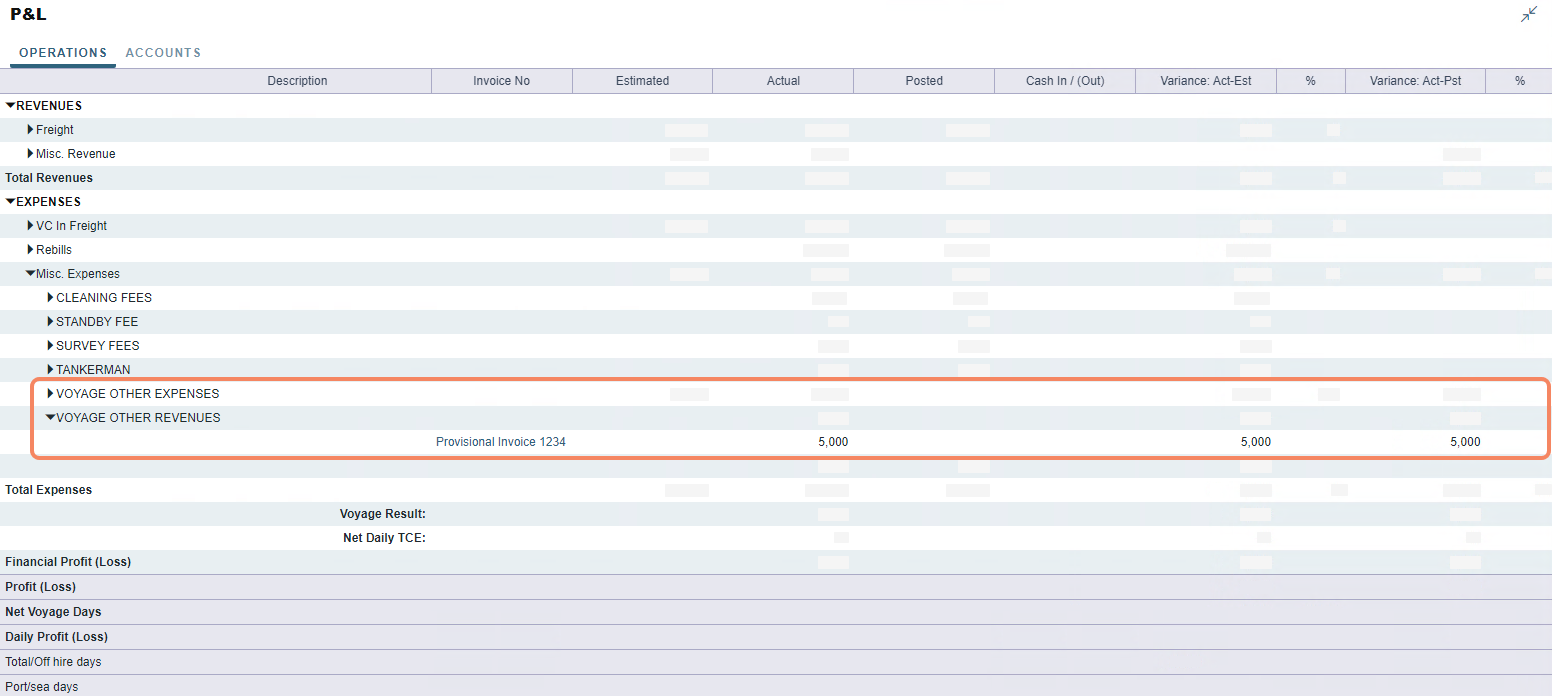Collapse the EXPENSES section
The image size is (1552, 696).
(10, 201)
